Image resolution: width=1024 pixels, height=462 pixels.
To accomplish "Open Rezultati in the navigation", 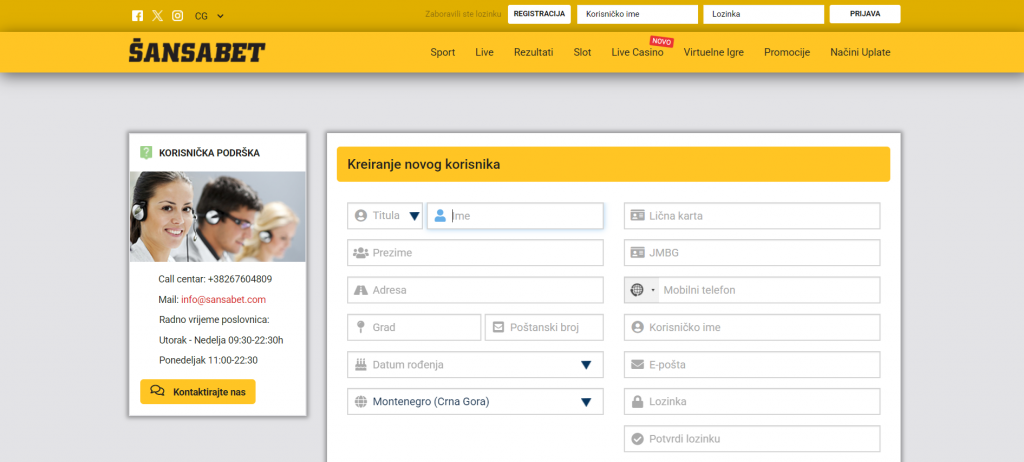I will (534, 52).
